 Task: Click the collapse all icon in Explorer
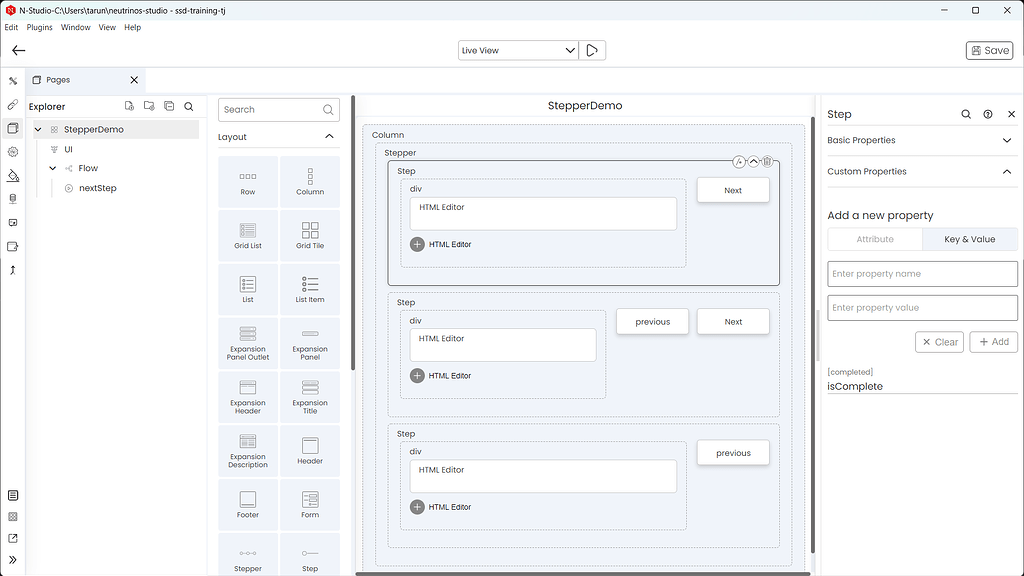click(x=169, y=106)
